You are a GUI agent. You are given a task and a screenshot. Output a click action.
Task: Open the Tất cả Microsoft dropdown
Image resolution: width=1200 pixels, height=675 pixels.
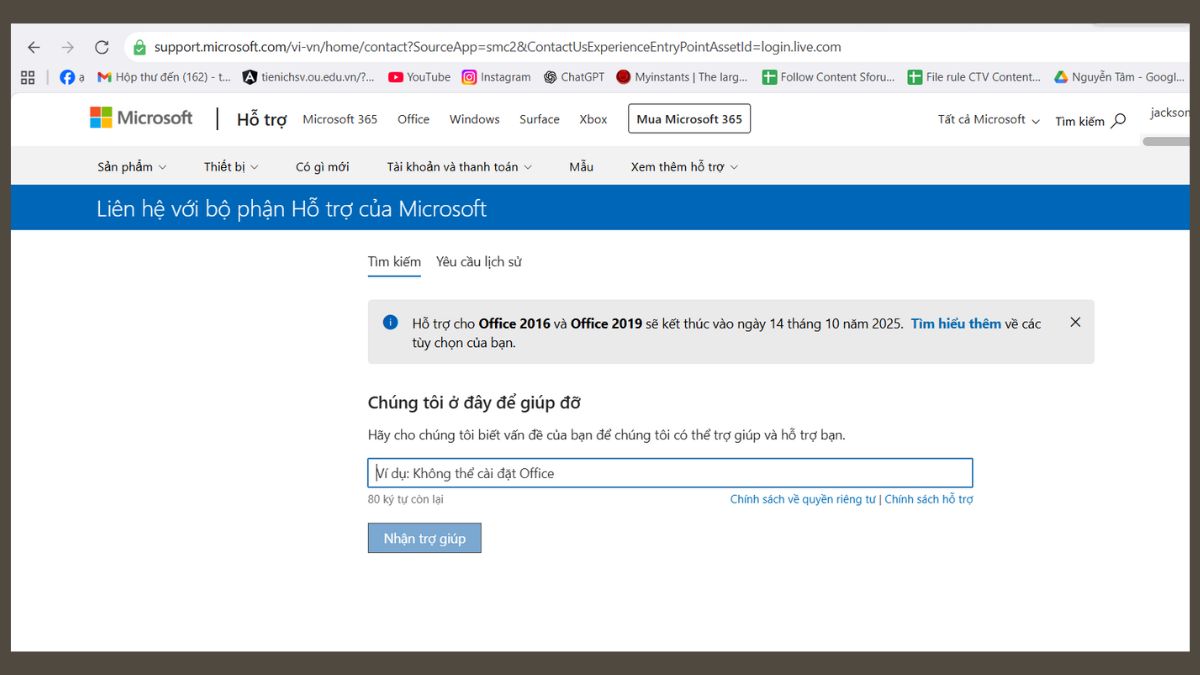click(988, 120)
